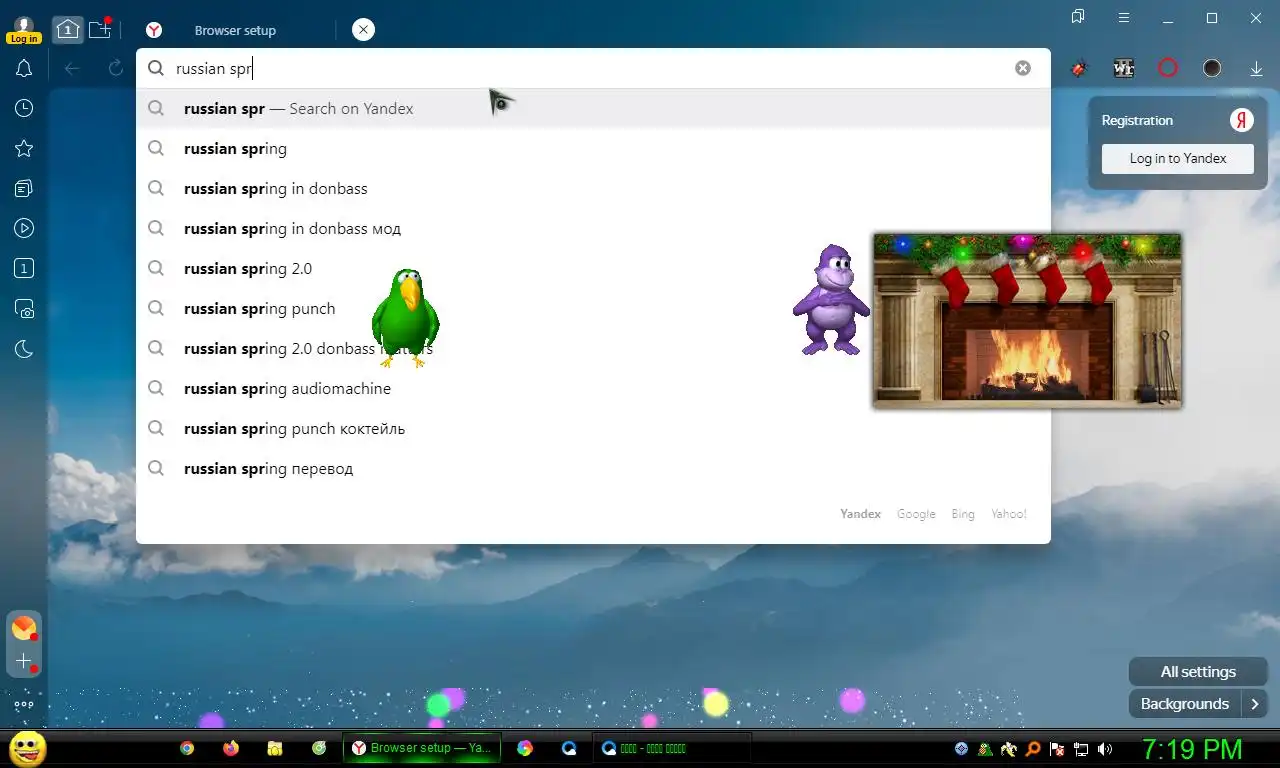Viewport: 1280px width, 768px height.
Task: Expand the Backgrounds arrow chevron
Action: point(1255,704)
